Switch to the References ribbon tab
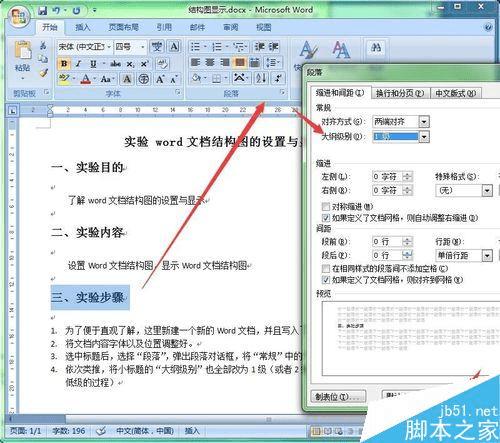500x443 pixels. coord(164,27)
